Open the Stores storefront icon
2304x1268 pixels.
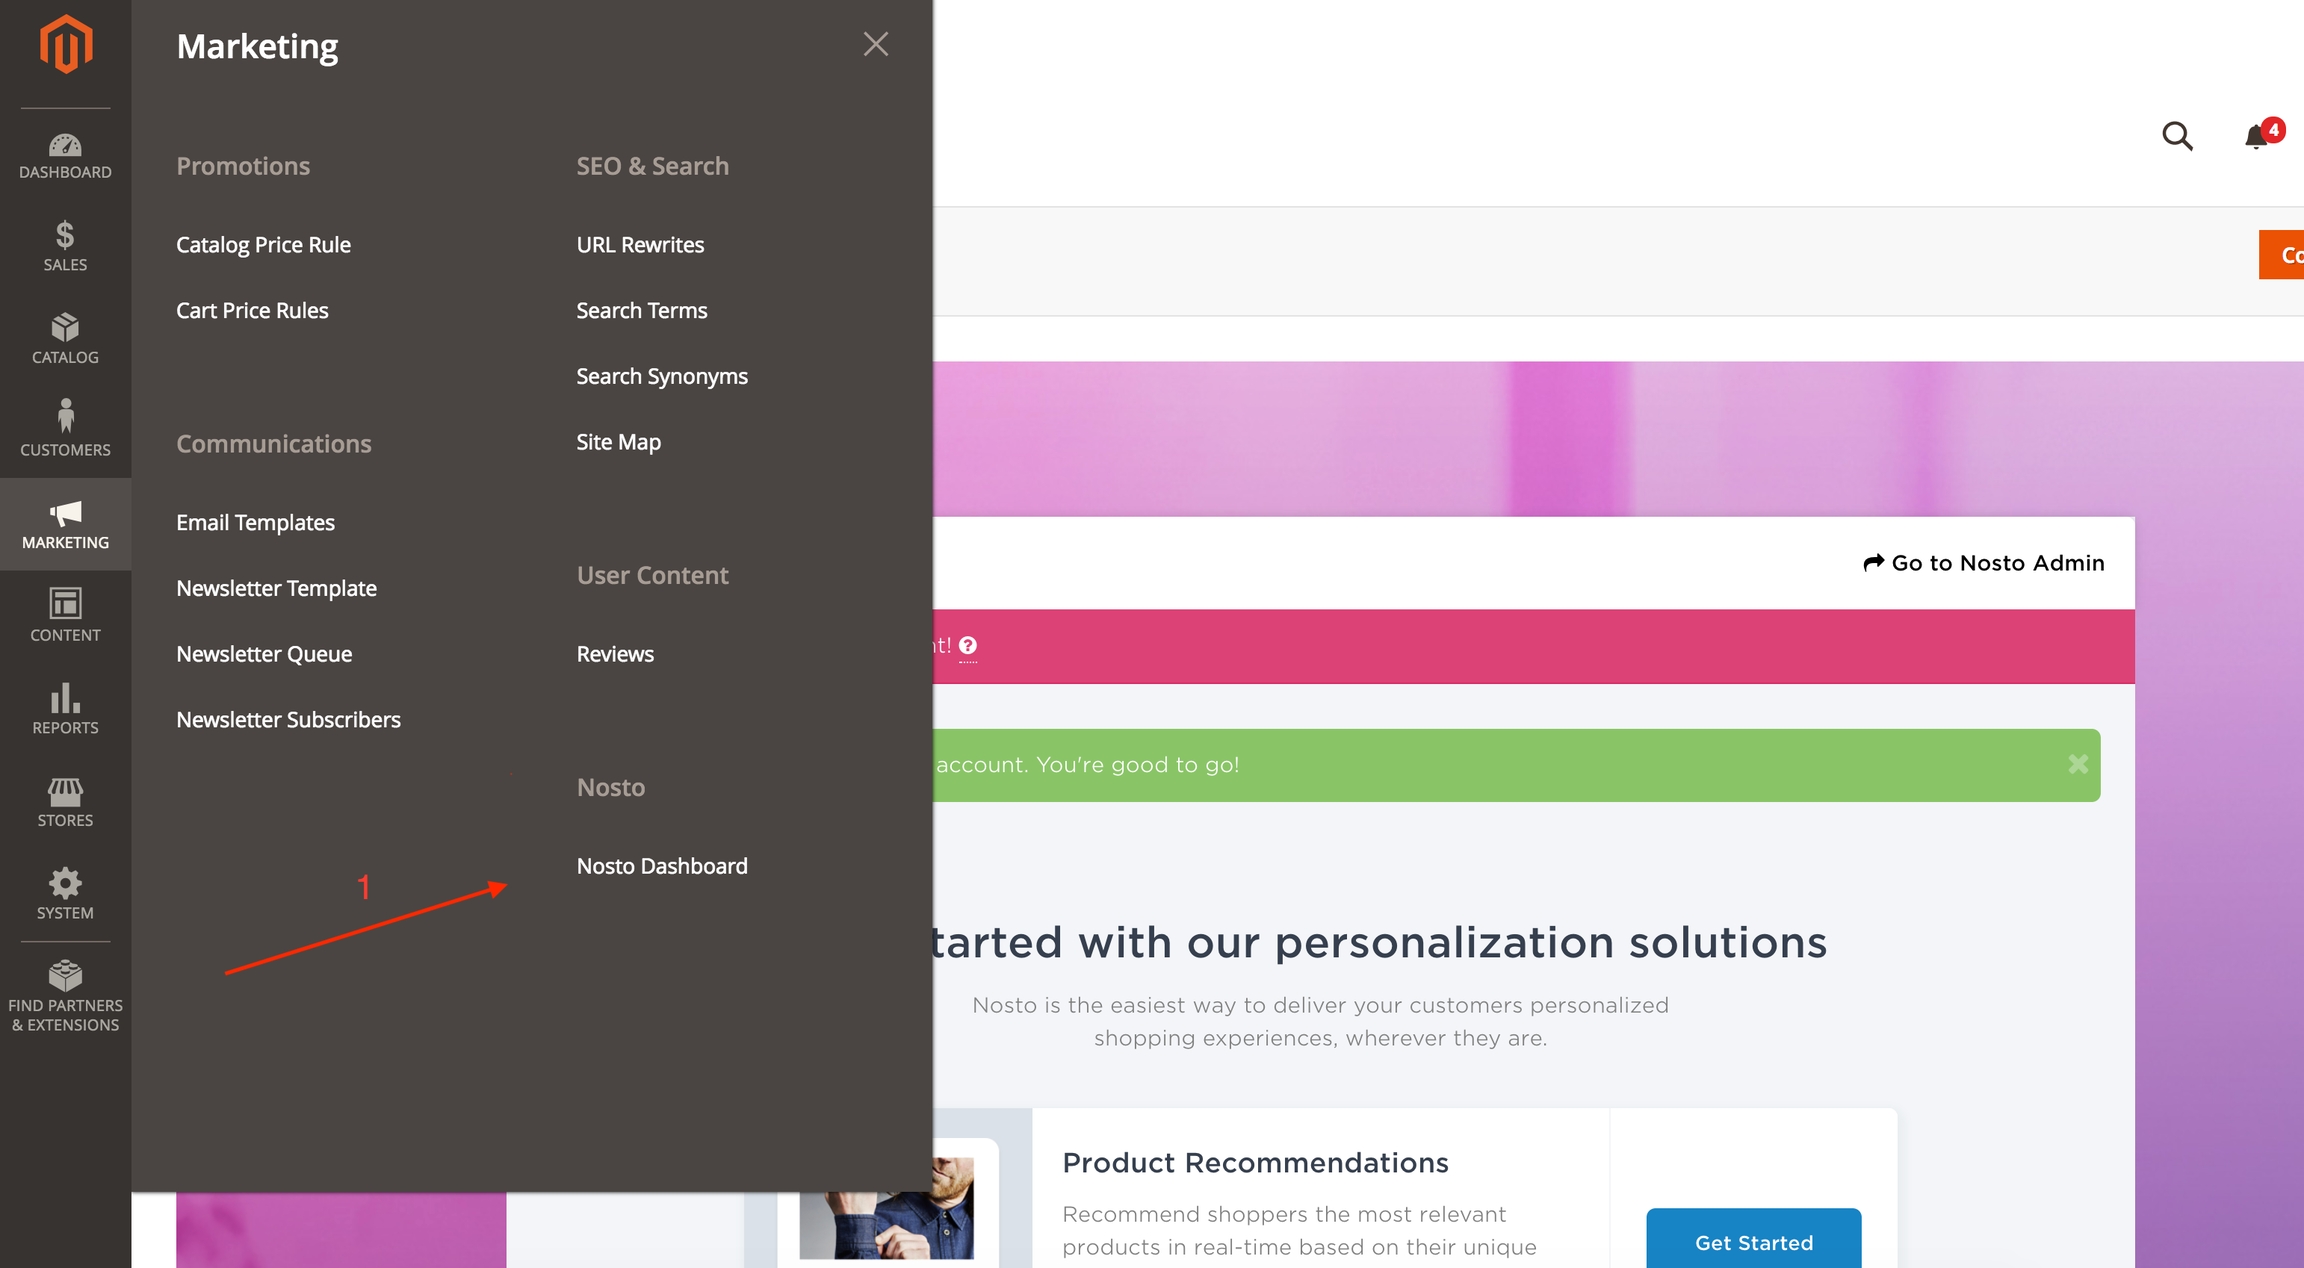65,792
